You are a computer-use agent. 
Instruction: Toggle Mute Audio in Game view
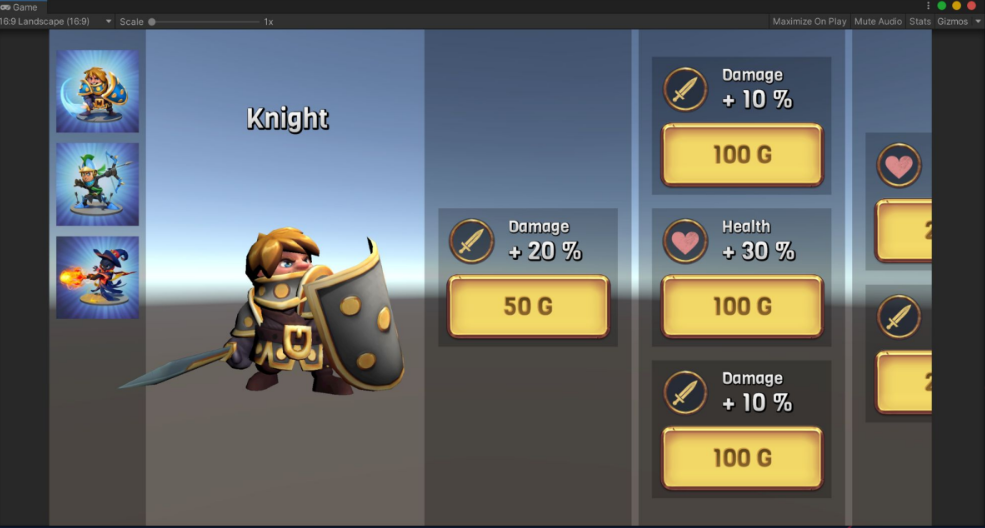878,21
